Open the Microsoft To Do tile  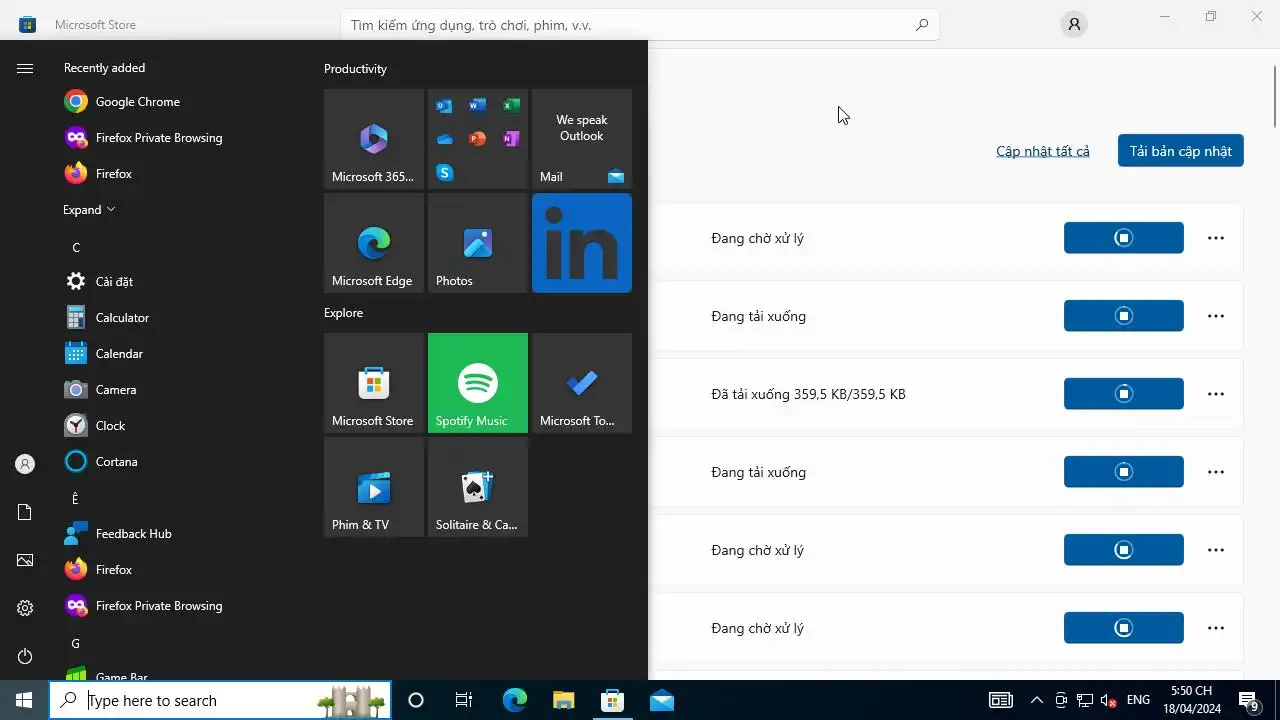tap(582, 383)
